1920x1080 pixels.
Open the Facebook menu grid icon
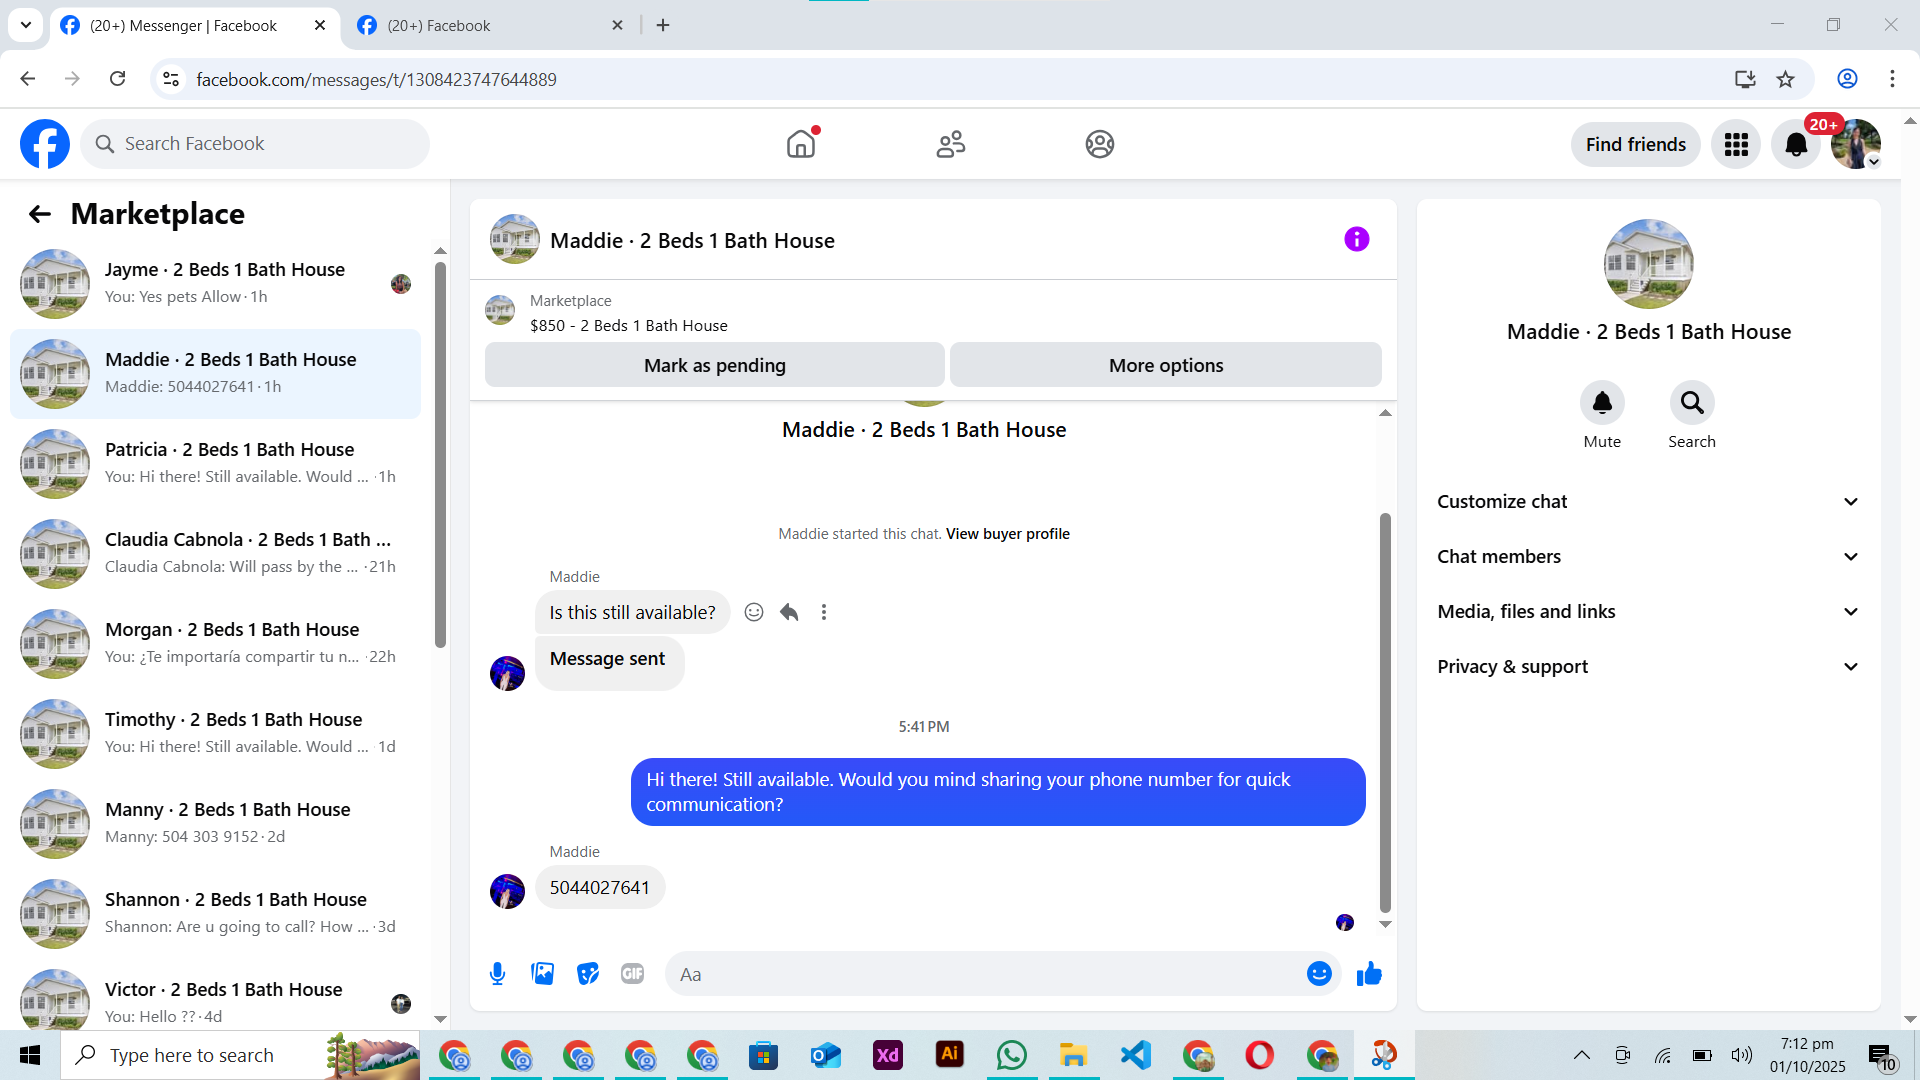pos(1736,145)
